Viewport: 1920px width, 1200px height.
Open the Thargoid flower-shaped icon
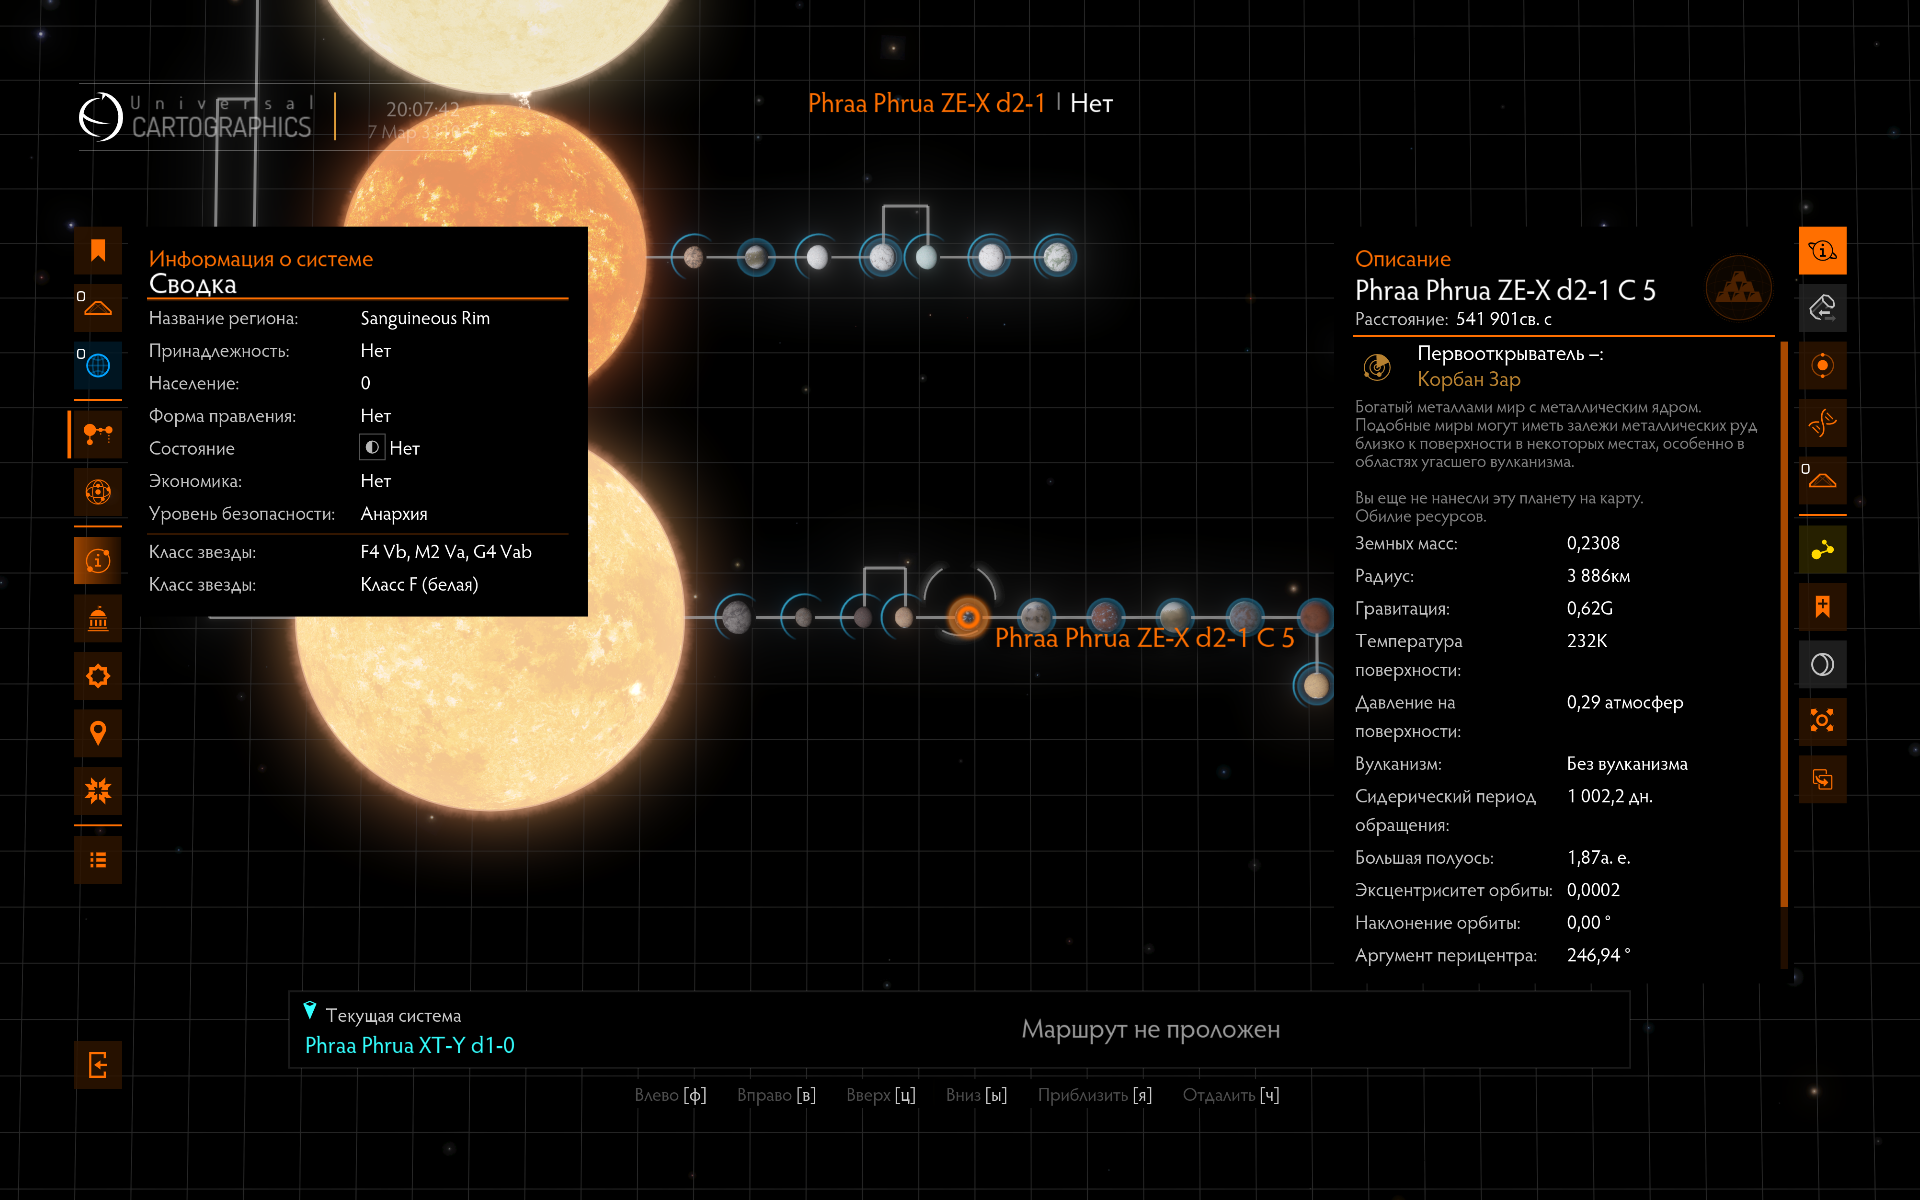[x=98, y=791]
